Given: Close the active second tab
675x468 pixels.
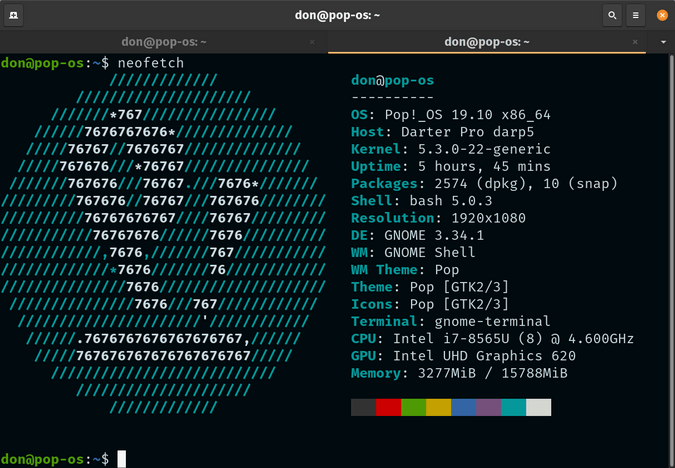Looking at the screenshot, I should [x=640, y=42].
